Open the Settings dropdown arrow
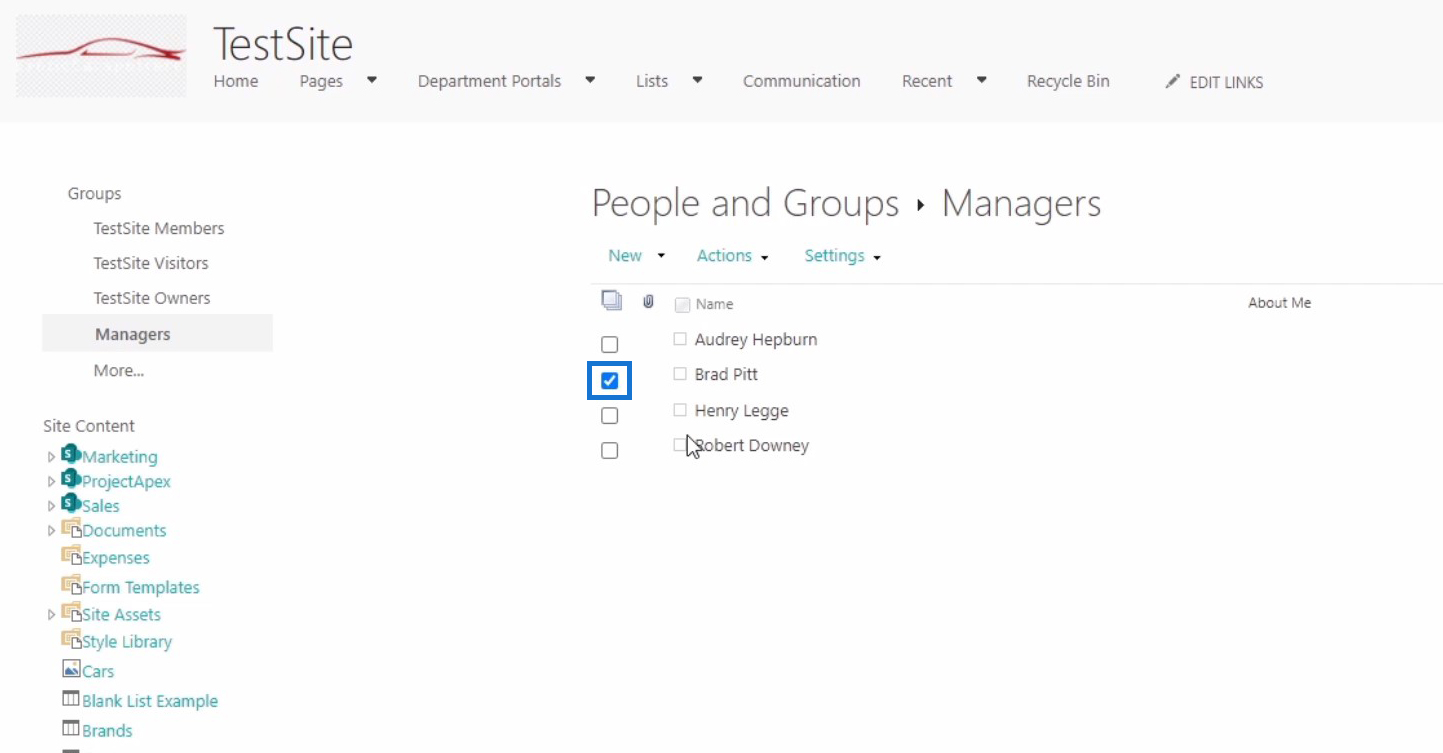 (x=877, y=258)
